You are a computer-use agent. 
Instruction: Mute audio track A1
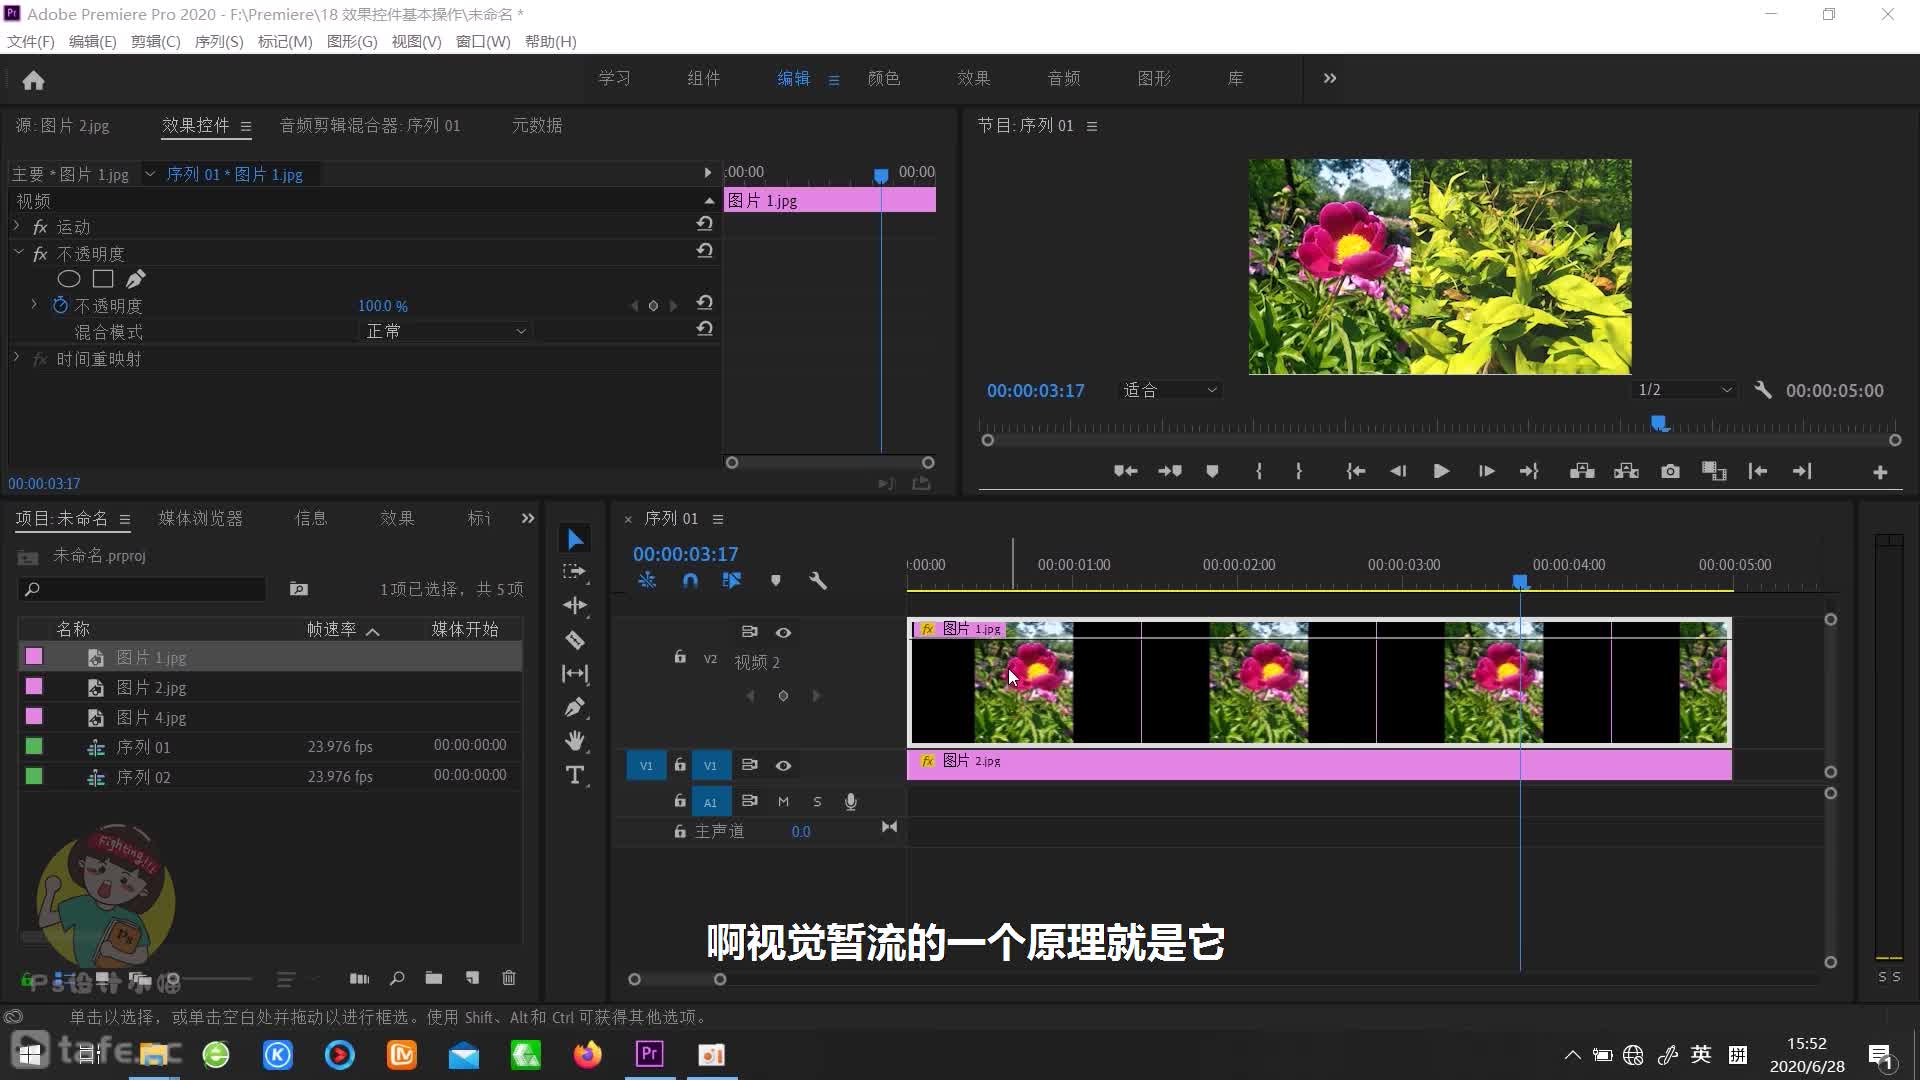(x=783, y=802)
